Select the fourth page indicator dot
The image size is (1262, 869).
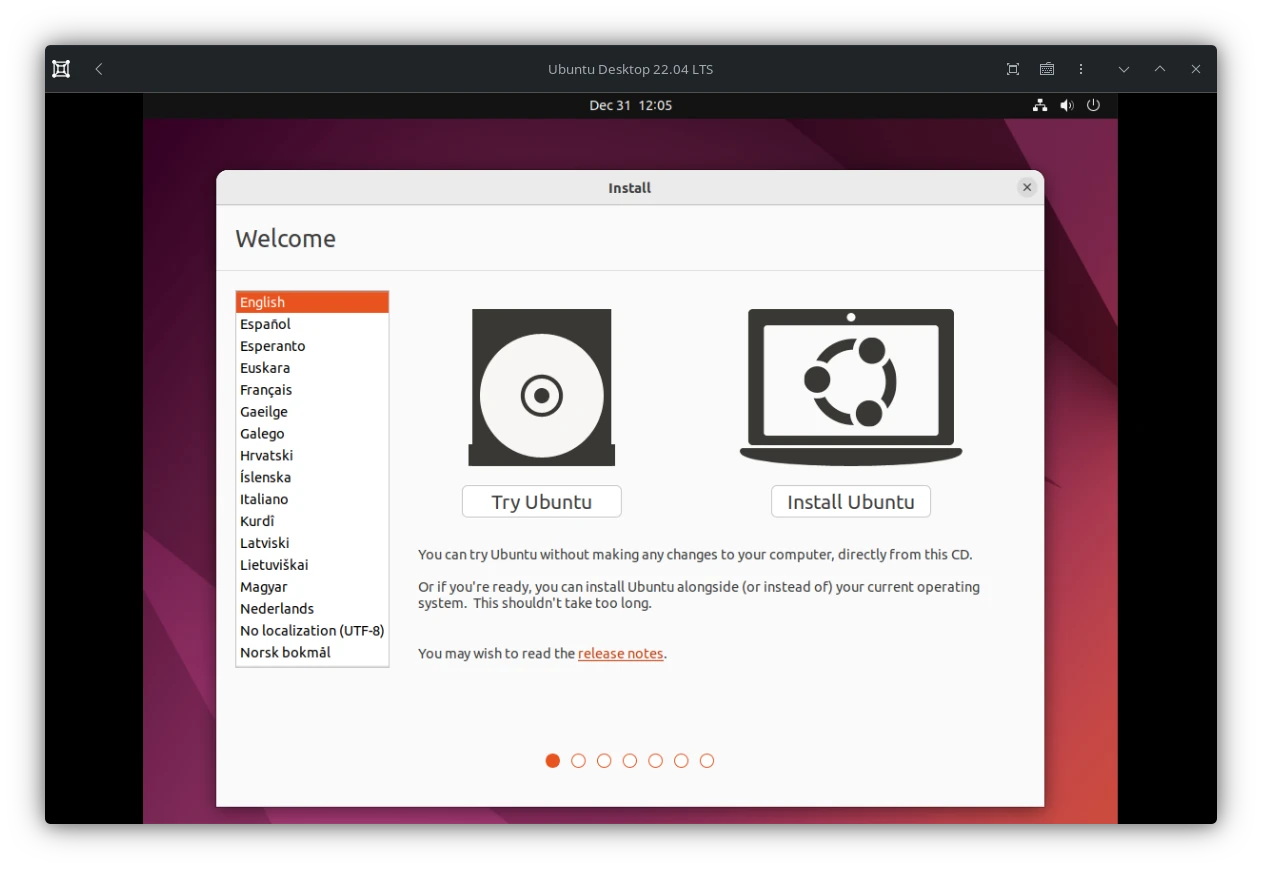pos(629,760)
